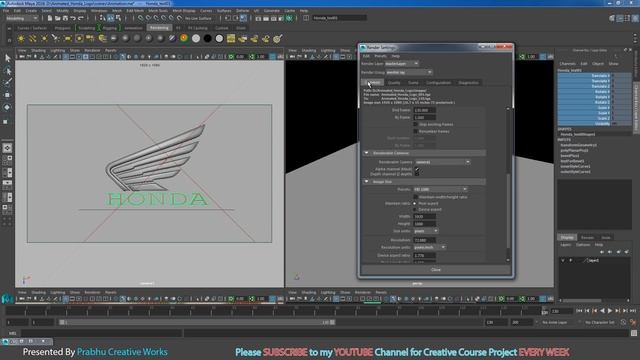This screenshot has height=360, width=640.
Task: Click the Width input field in Image Size
Action: (424, 217)
